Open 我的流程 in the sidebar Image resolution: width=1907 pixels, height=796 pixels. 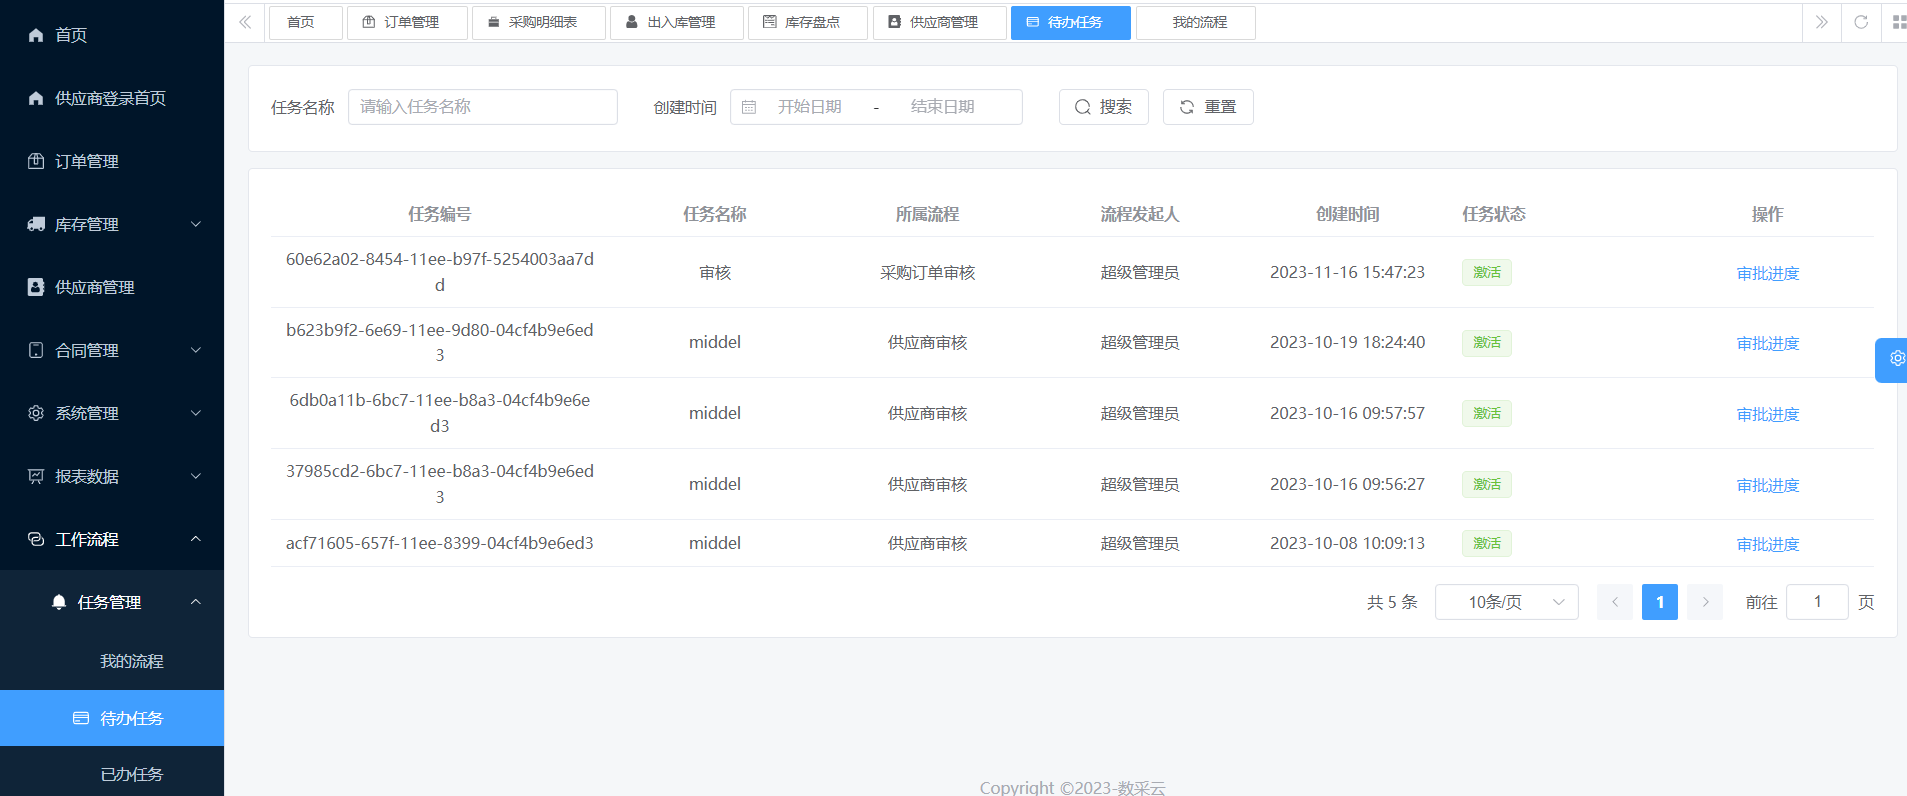click(131, 661)
